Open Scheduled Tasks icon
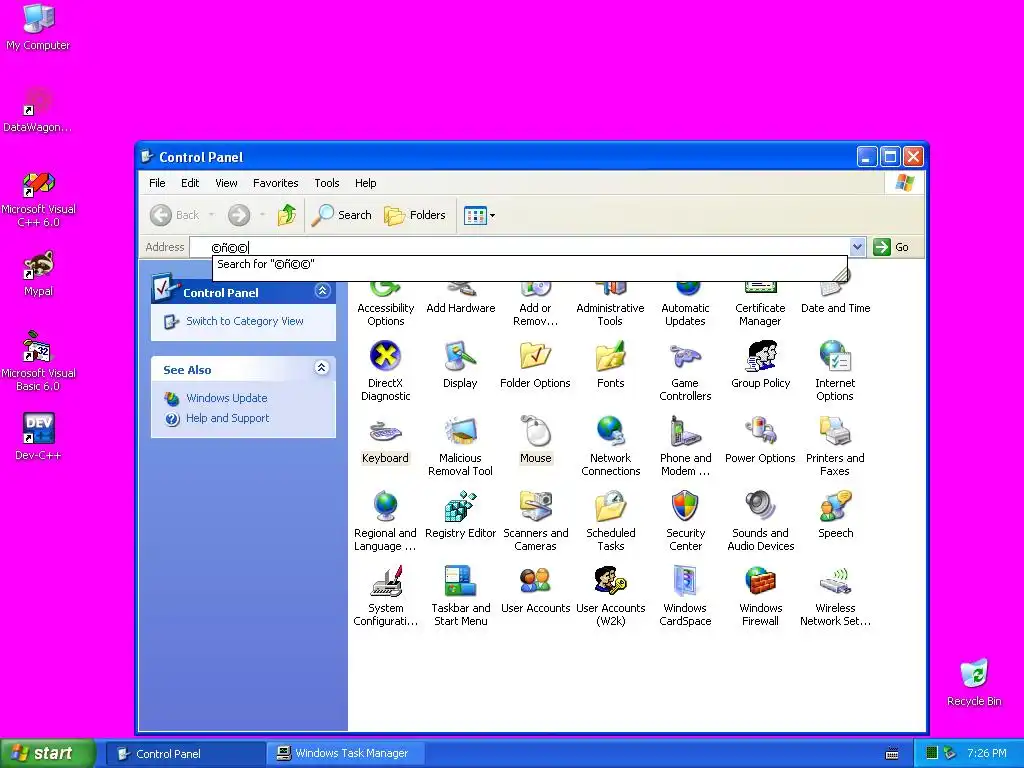This screenshot has height=768, width=1024. tap(611, 520)
